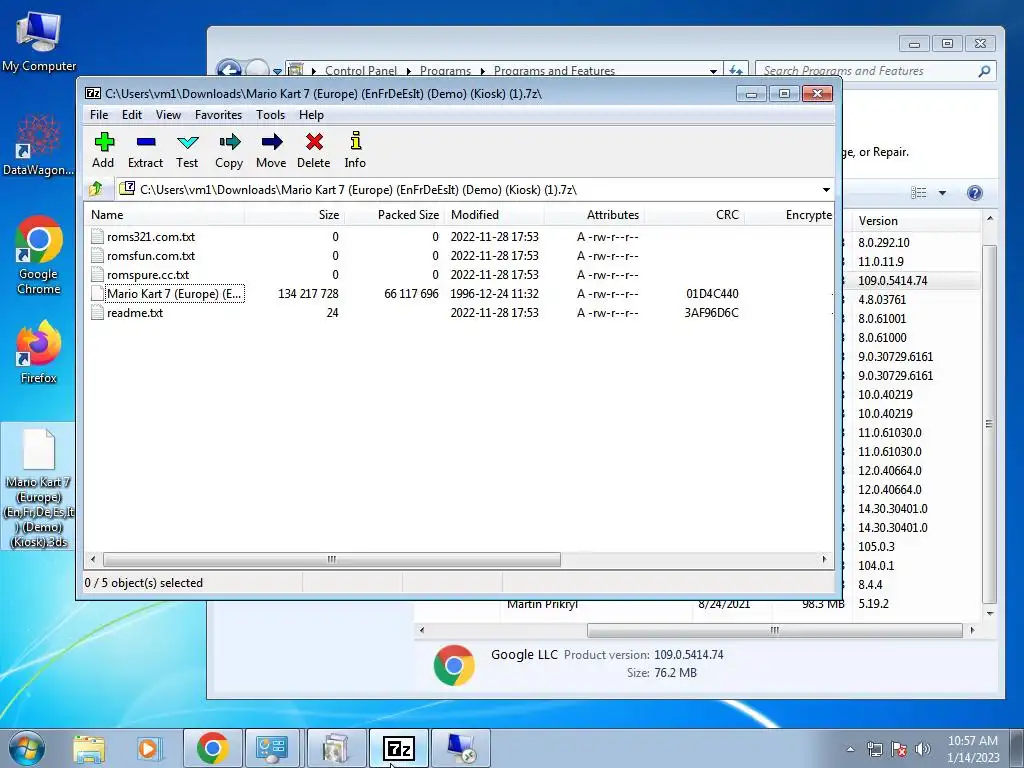Open the View menu
Viewport: 1024px width, 768px height.
click(x=168, y=115)
